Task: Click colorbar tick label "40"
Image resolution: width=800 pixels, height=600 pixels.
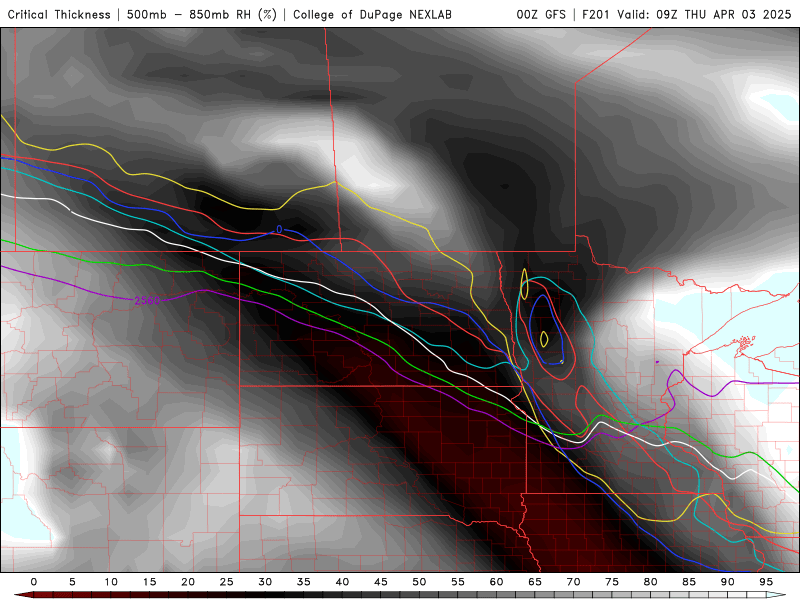Action: (342, 582)
